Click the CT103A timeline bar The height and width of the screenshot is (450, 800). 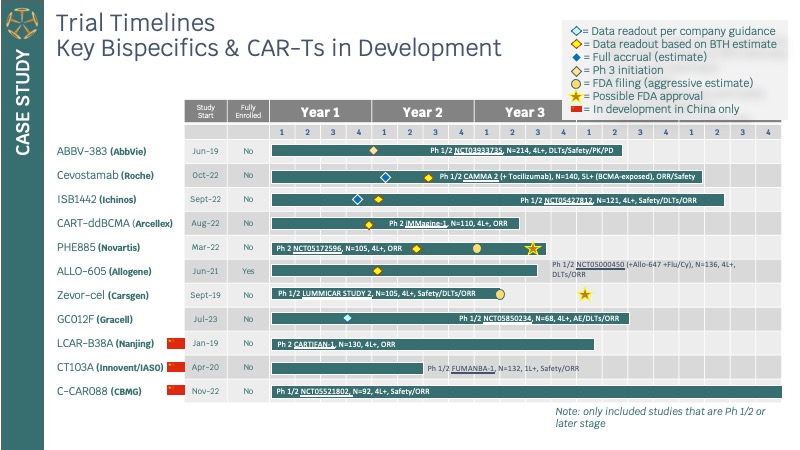(x=347, y=368)
